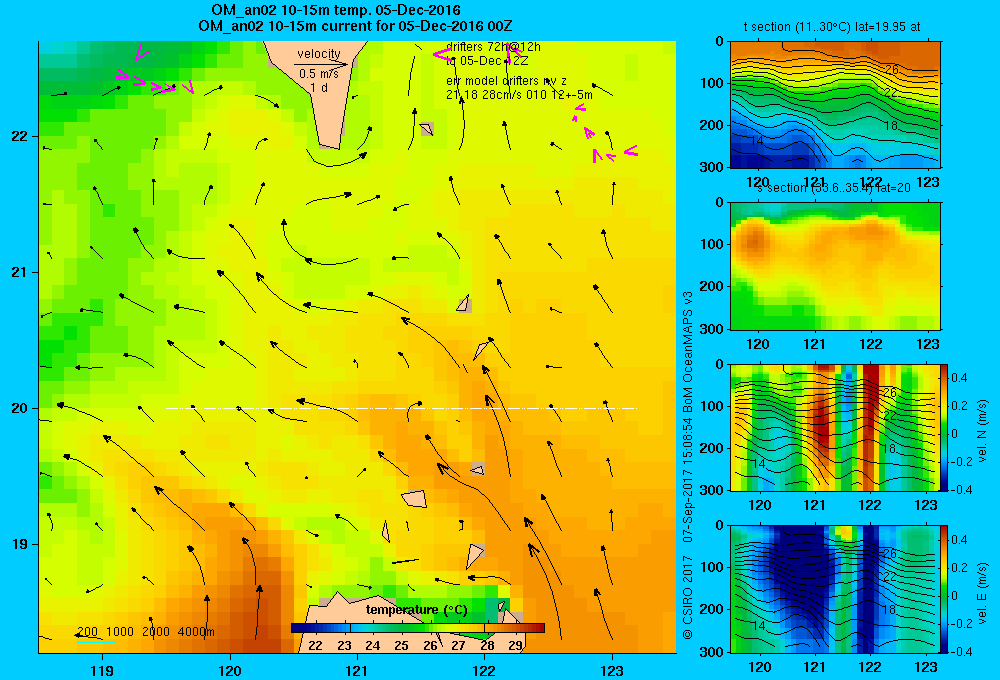
Task: Click the 't section (11..30°C) lat=19.95' title
Action: point(832,27)
